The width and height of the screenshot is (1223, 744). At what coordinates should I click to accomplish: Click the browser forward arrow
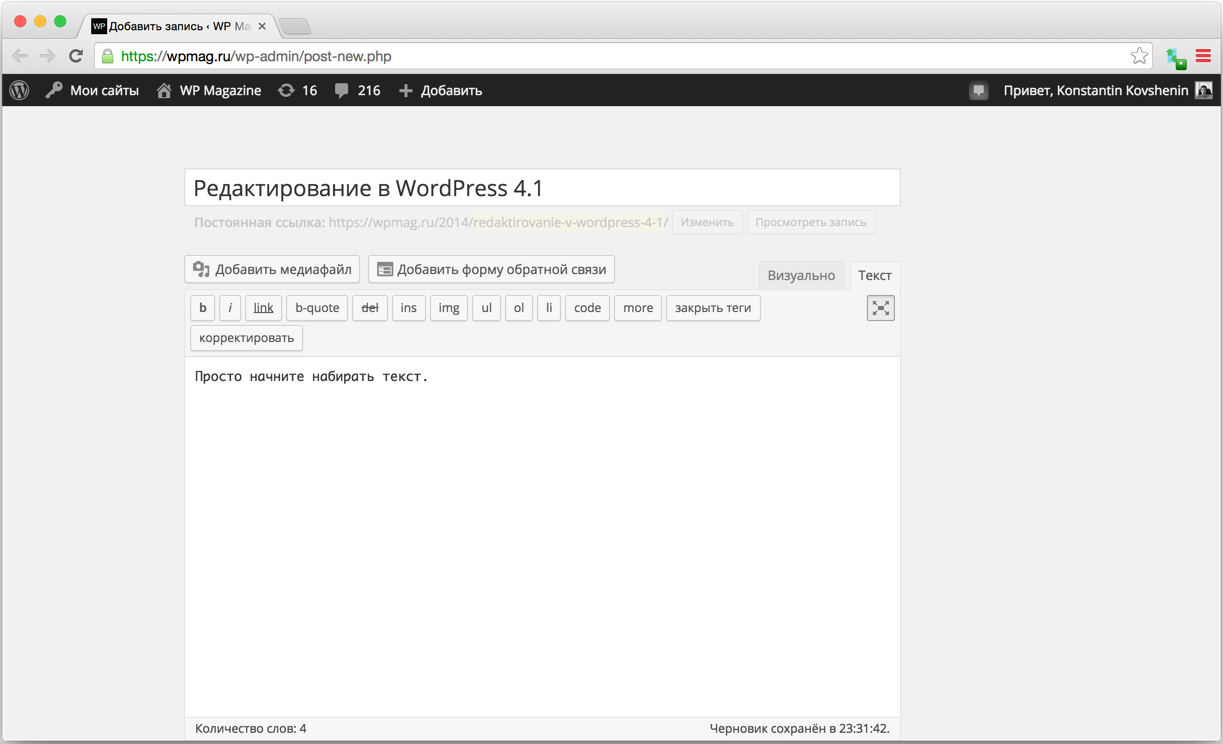pyautogui.click(x=47, y=56)
